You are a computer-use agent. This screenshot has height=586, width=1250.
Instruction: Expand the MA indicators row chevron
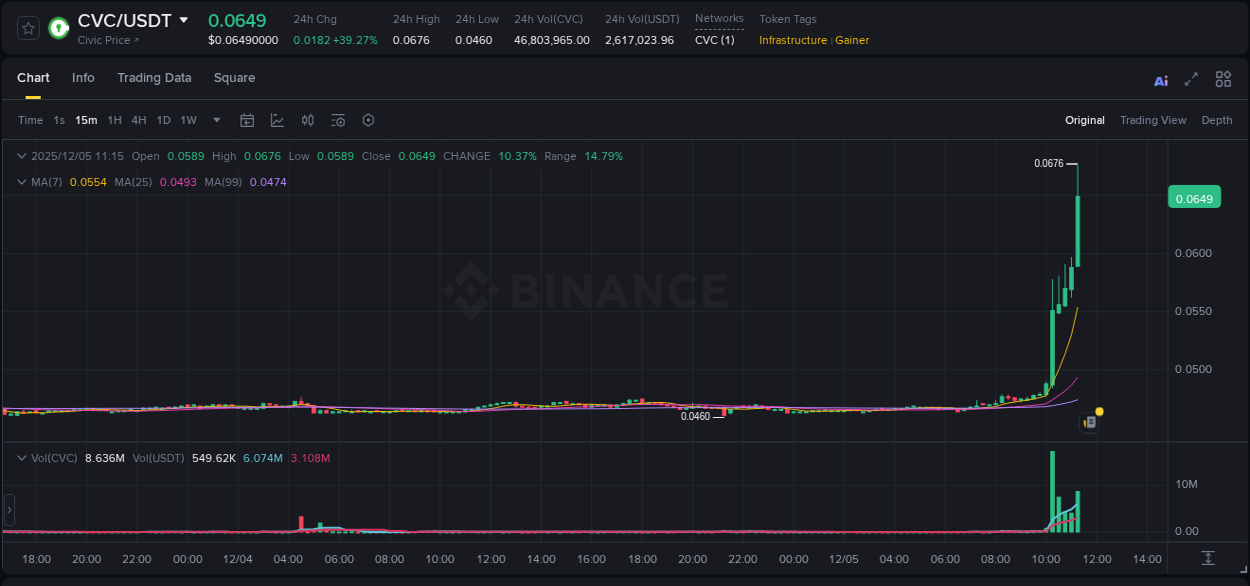pyautogui.click(x=21, y=182)
